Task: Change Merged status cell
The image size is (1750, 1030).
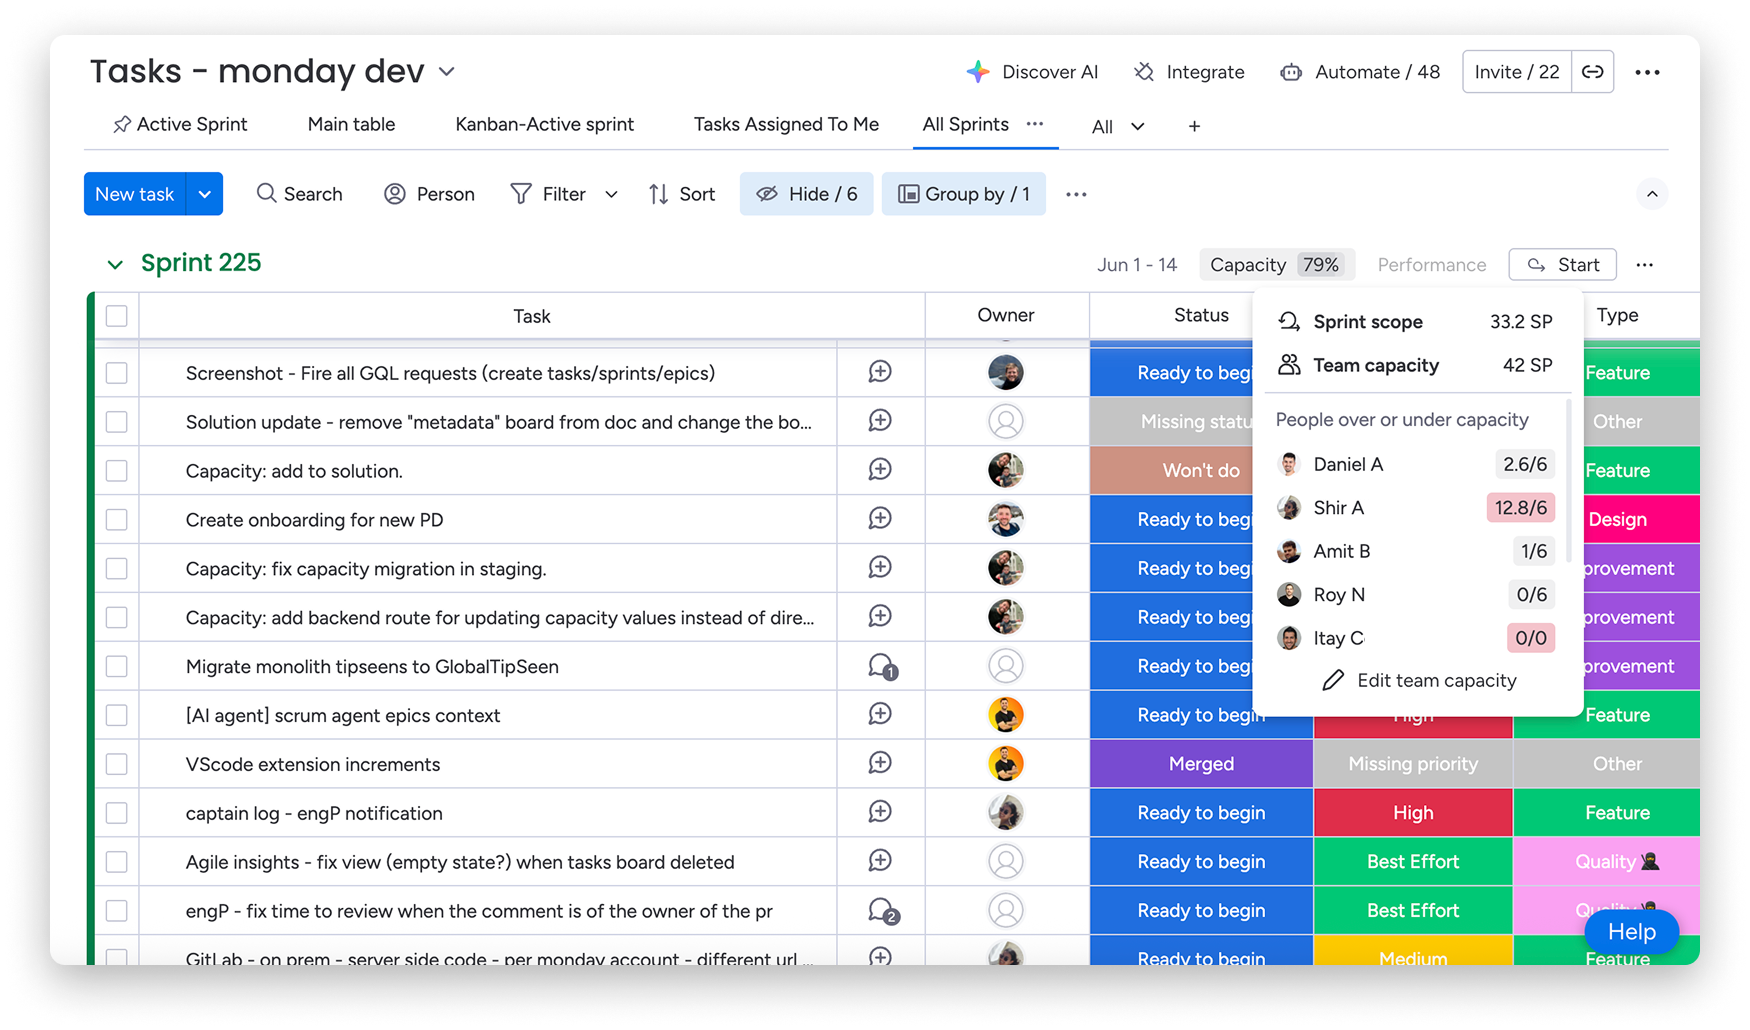Action: [1201, 764]
